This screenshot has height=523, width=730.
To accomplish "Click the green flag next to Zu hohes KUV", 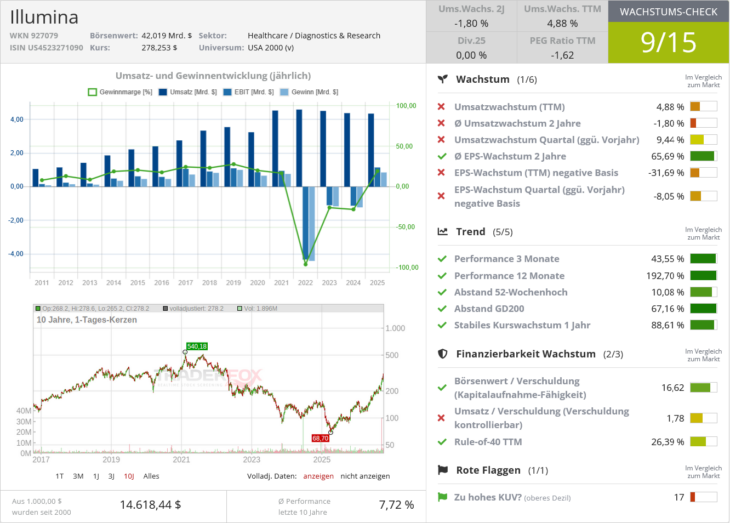I will (442, 497).
